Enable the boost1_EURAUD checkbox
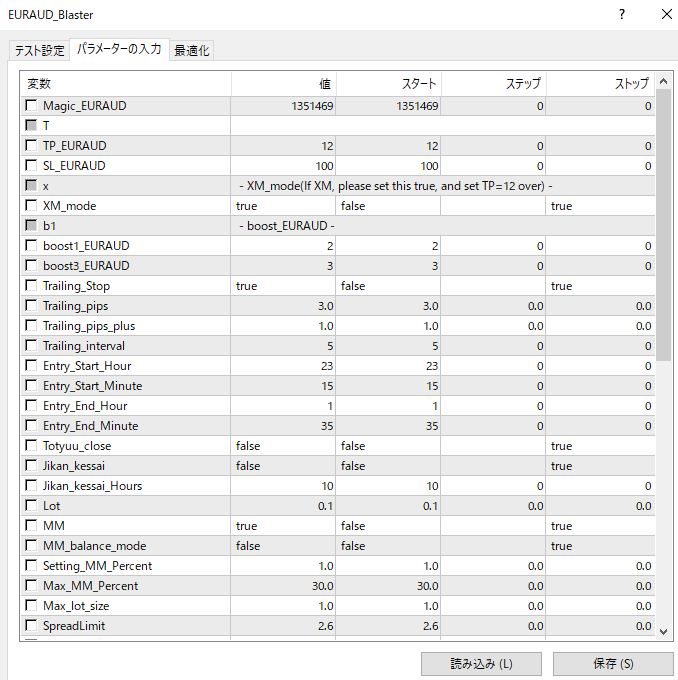 click(31, 245)
